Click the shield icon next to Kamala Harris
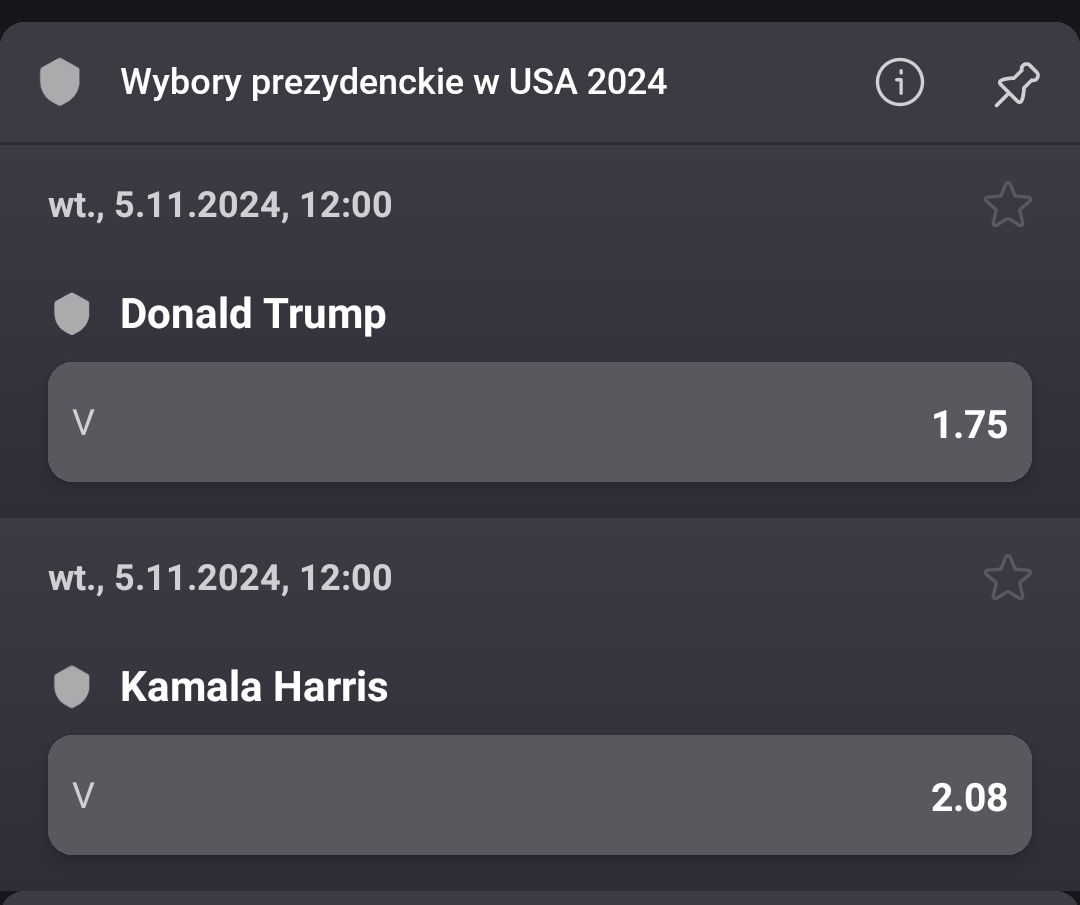The width and height of the screenshot is (1080, 905). pos(71,688)
